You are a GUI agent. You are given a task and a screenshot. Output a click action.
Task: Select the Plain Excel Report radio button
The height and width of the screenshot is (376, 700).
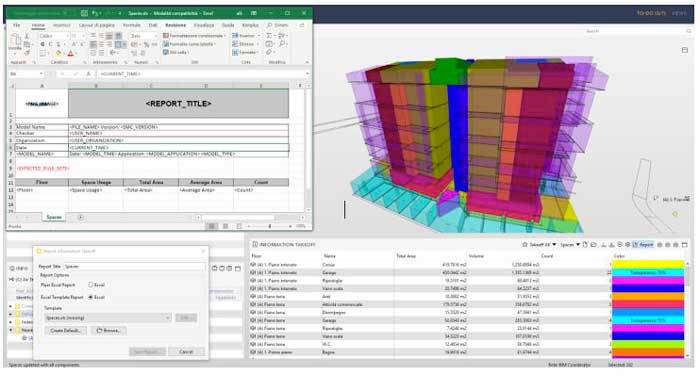pos(91,285)
